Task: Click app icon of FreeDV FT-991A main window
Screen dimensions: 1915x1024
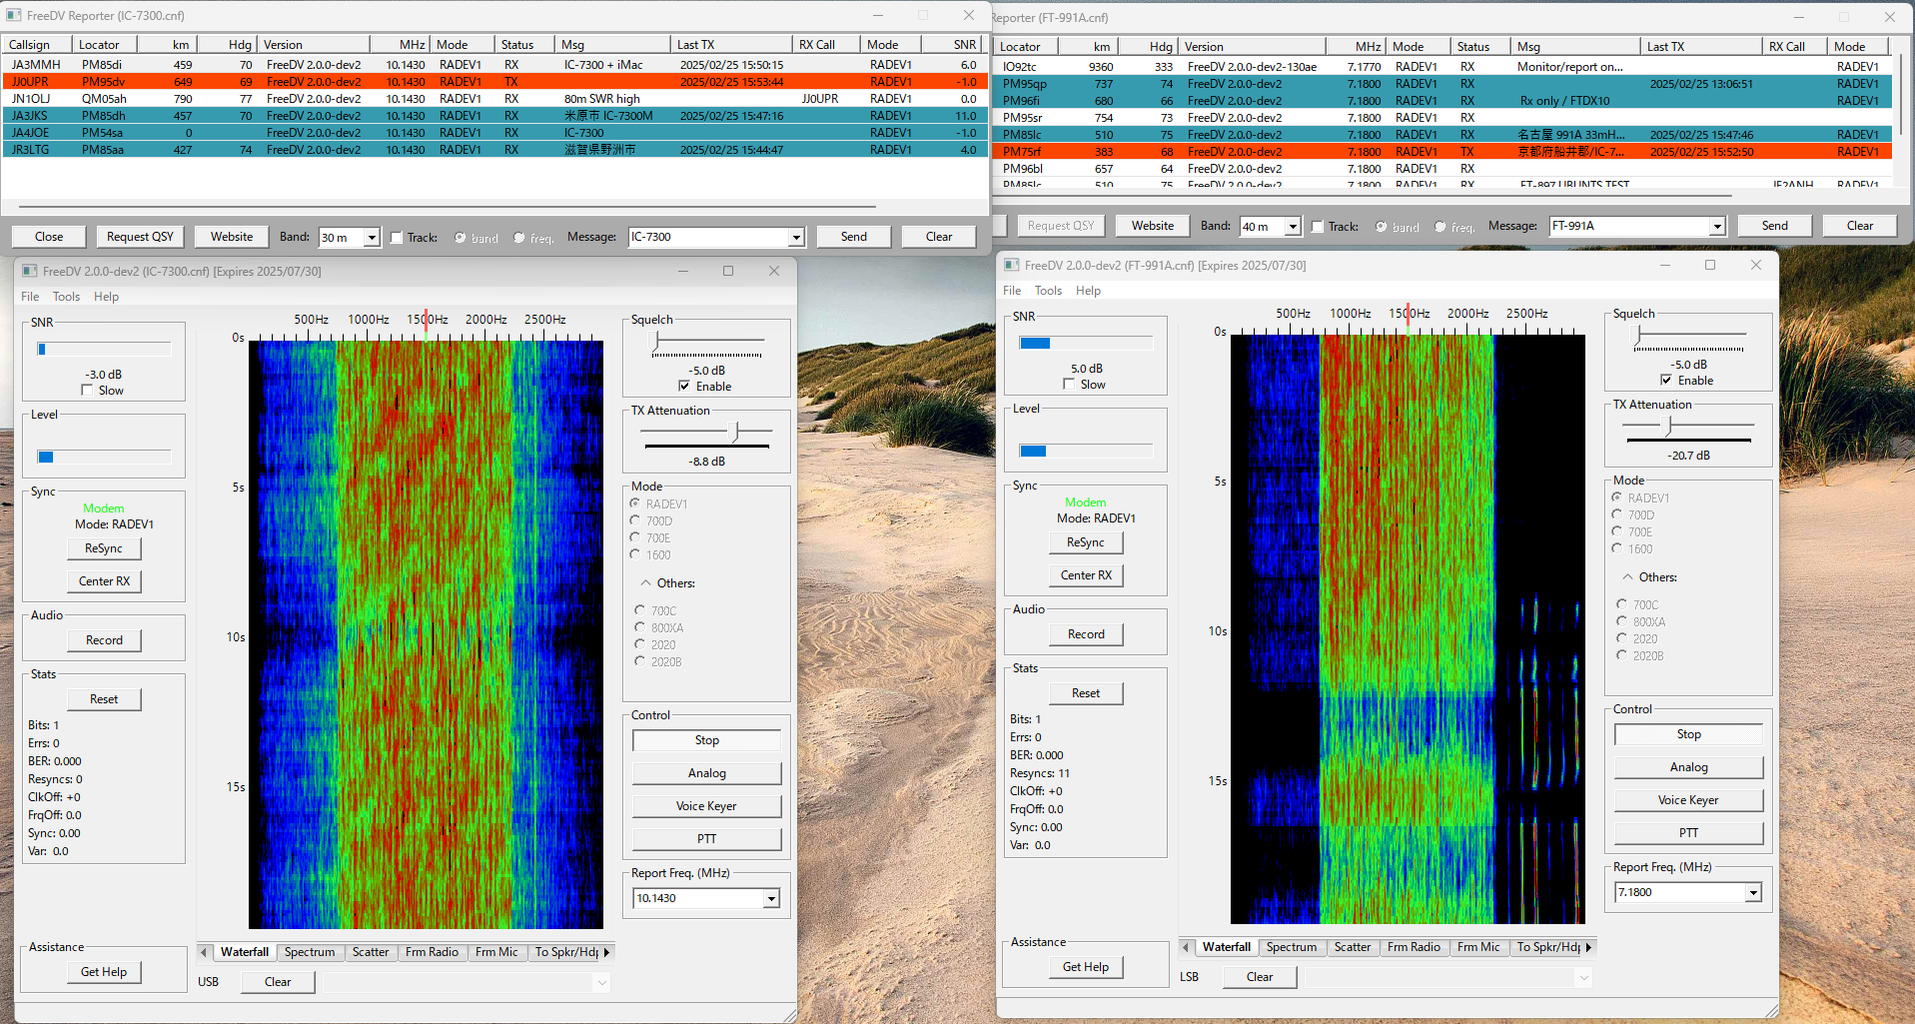Action: 1012,265
